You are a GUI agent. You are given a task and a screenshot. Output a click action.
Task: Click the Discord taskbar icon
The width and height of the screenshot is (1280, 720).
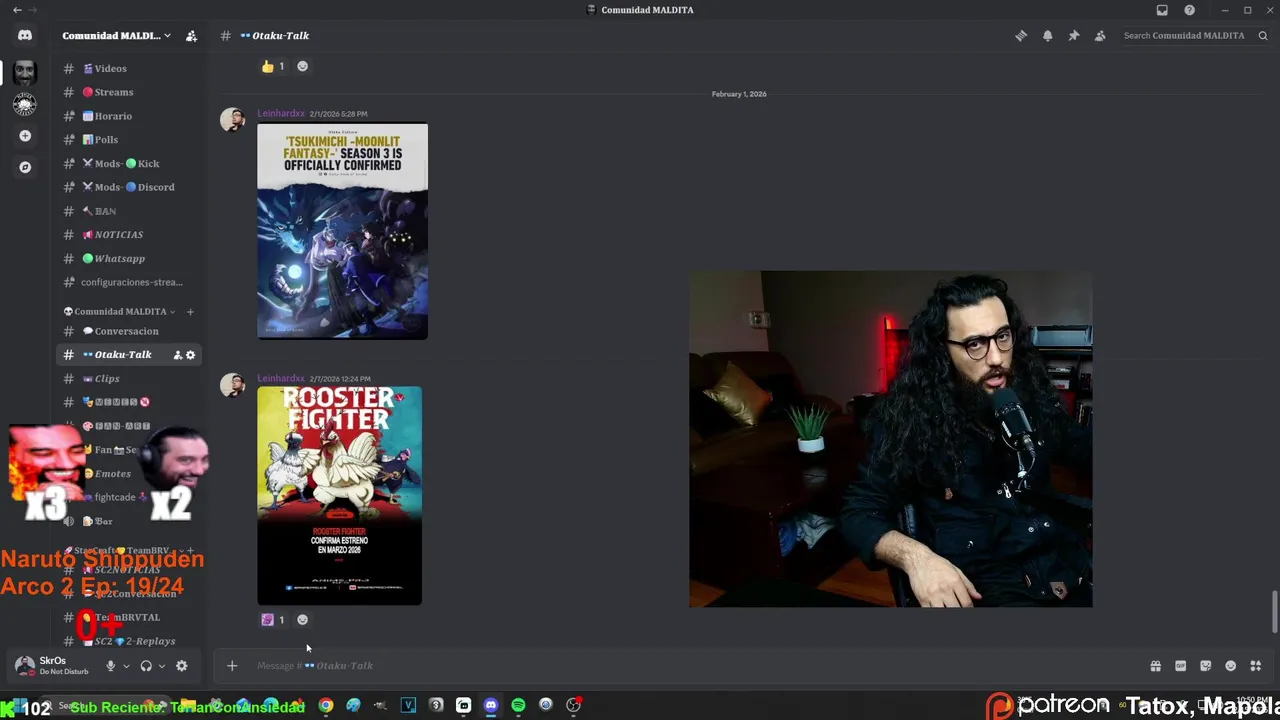490,705
